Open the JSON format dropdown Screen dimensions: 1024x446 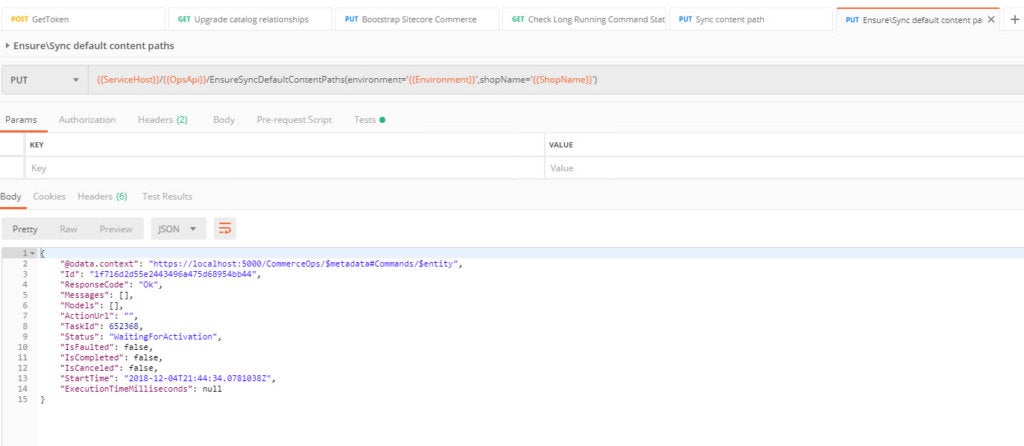178,229
